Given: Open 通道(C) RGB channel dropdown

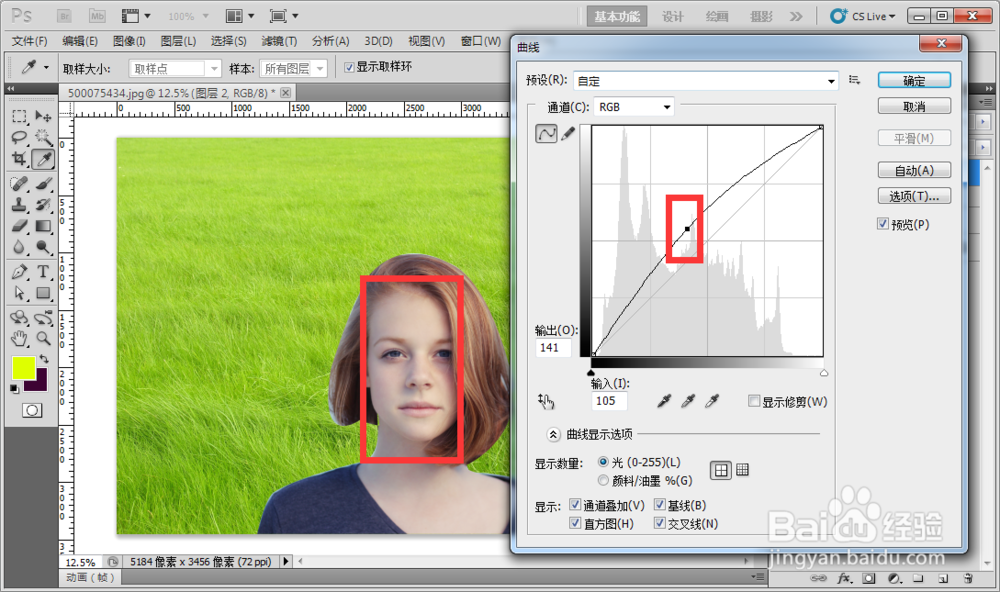Looking at the screenshot, I should tap(633, 107).
